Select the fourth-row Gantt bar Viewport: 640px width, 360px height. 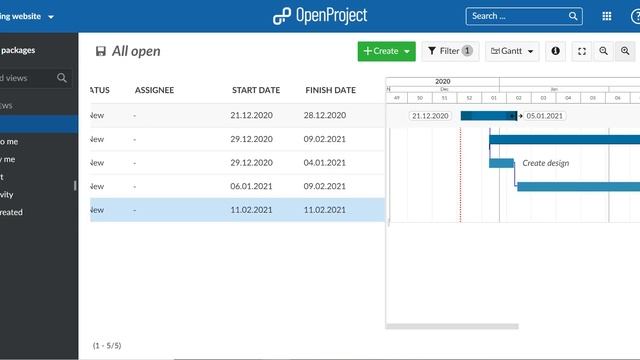[578, 187]
